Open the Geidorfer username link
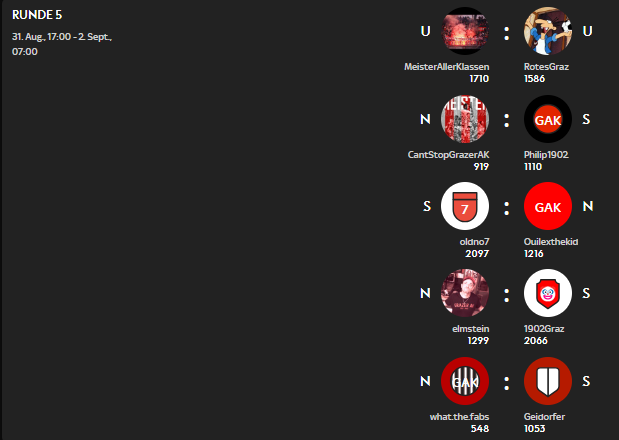The height and width of the screenshot is (440, 619). (x=544, y=417)
